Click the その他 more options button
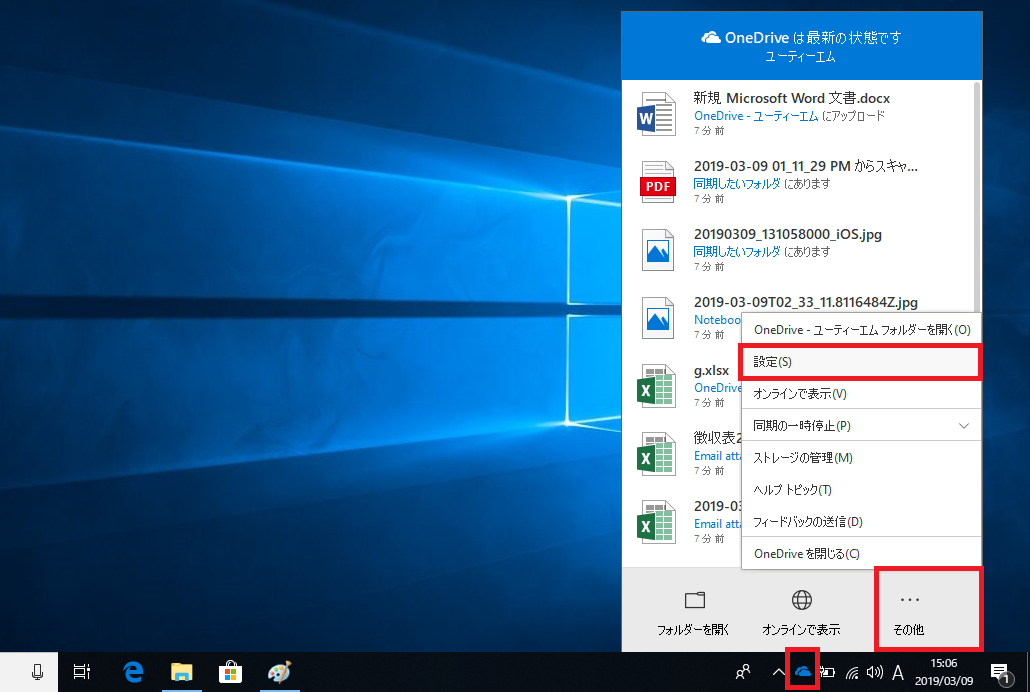Viewport: 1030px width, 692px height. pos(909,612)
